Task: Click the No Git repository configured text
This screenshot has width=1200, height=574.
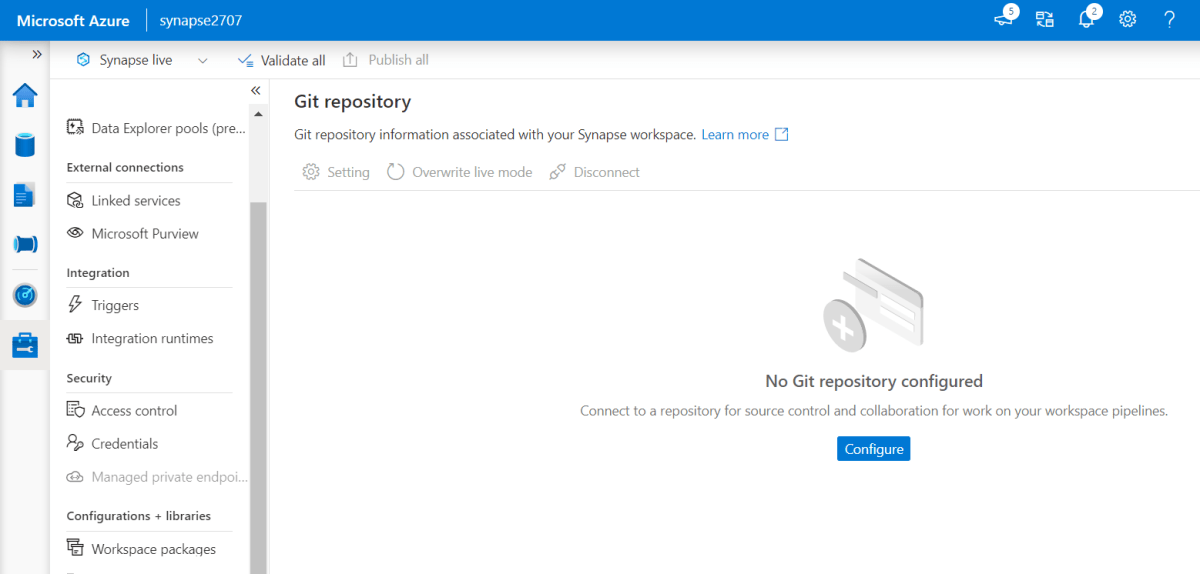Action: 874,381
